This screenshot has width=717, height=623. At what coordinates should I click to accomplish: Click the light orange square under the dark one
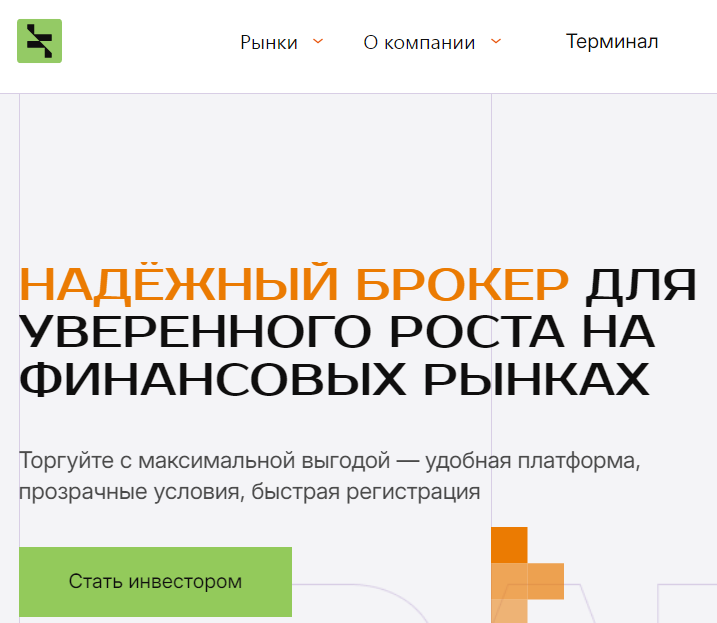509,581
